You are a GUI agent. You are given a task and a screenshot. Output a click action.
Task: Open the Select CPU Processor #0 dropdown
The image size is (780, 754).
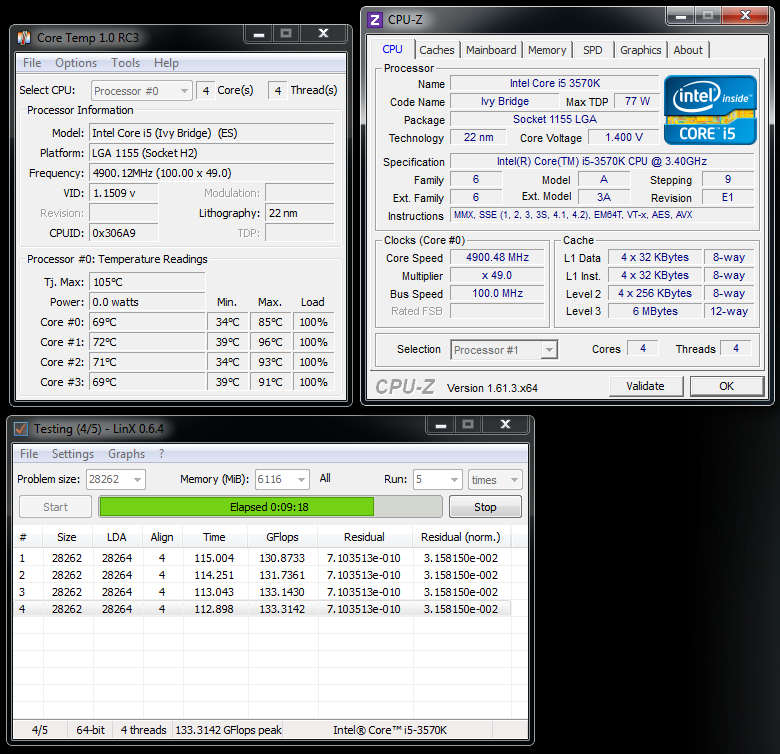point(141,91)
